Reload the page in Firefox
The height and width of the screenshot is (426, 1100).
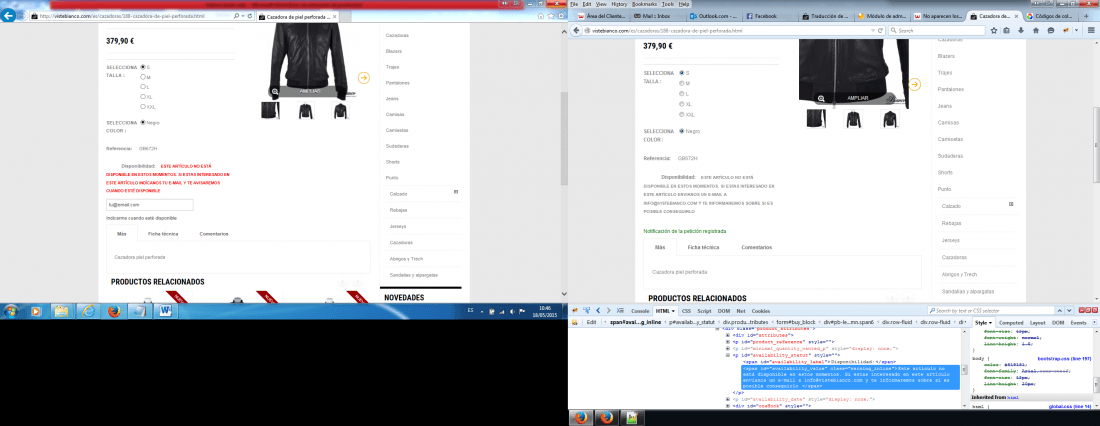(880, 30)
